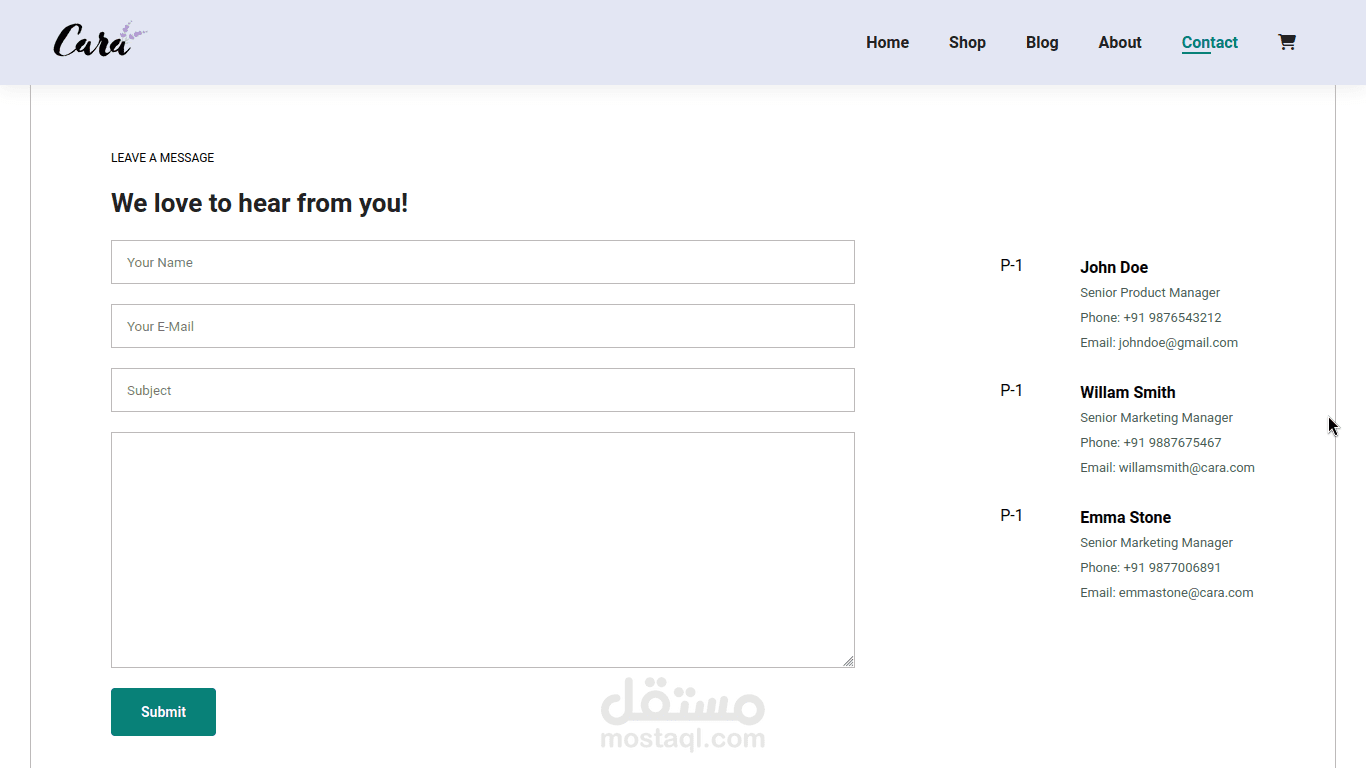Click Emma Stone's email address
1366x768 pixels.
pyautogui.click(x=1185, y=593)
